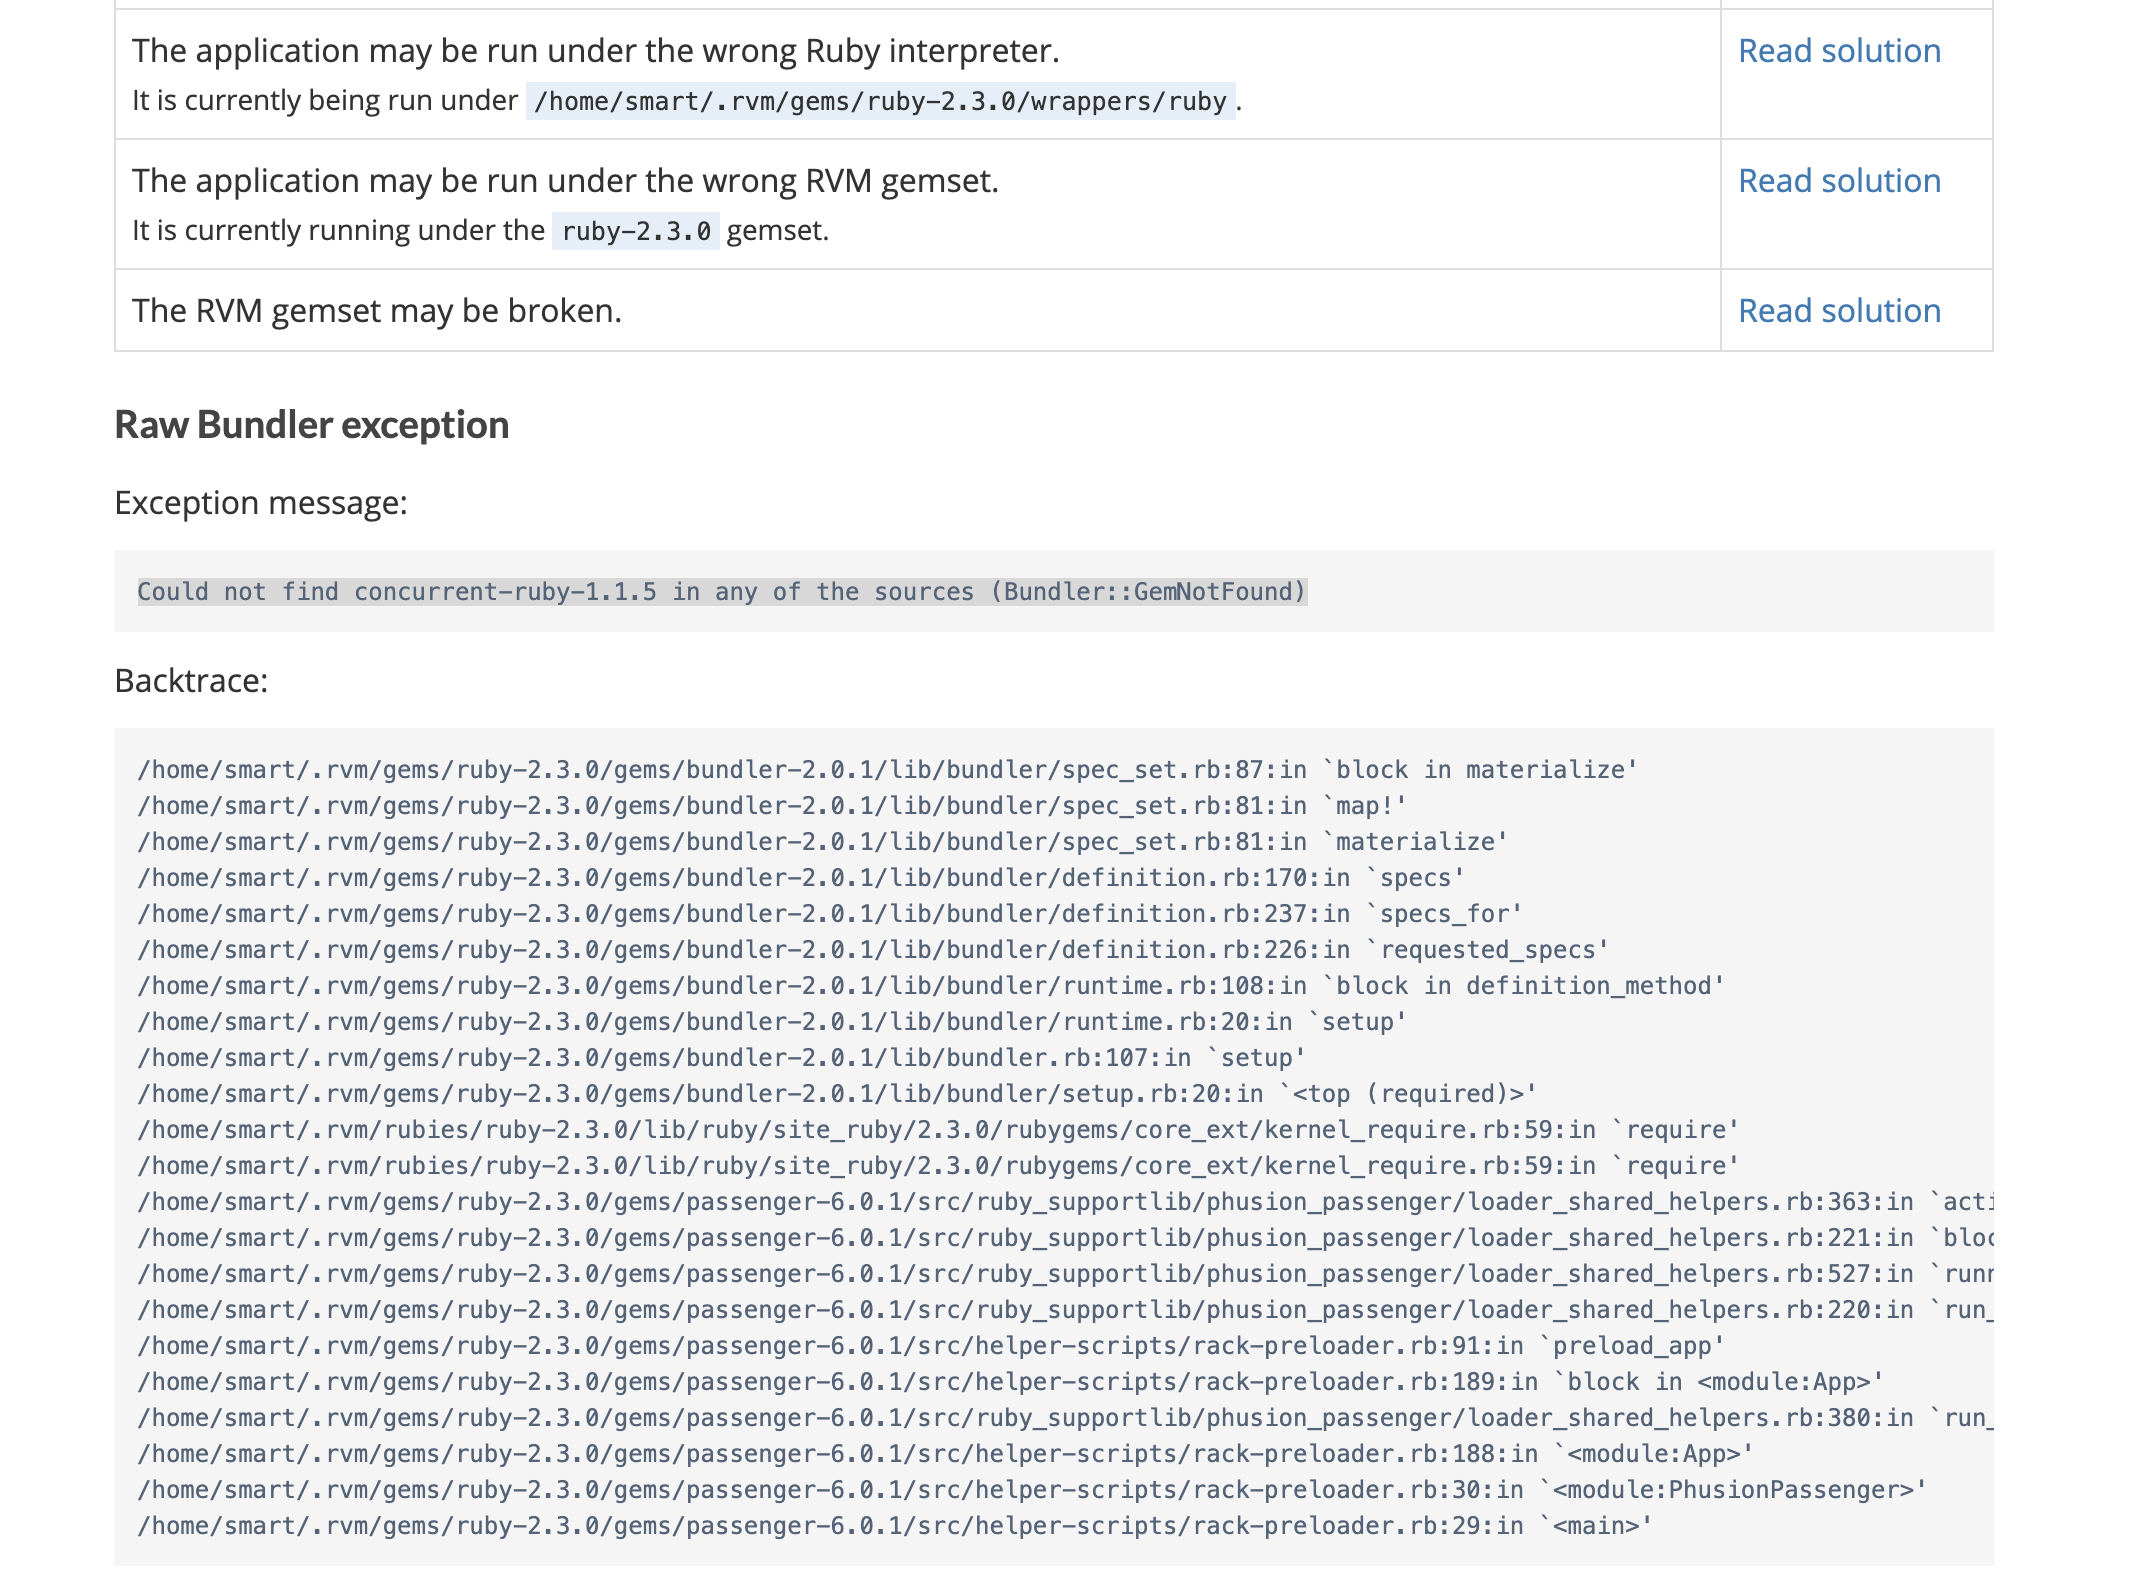The width and height of the screenshot is (2131, 1572).
Task: Click the Exception message label
Action: pos(262,502)
